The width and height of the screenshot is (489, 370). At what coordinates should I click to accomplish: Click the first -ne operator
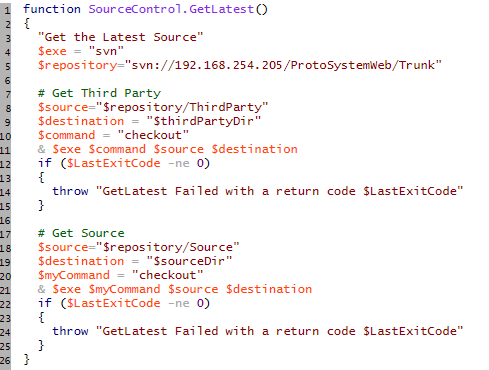[x=179, y=163]
